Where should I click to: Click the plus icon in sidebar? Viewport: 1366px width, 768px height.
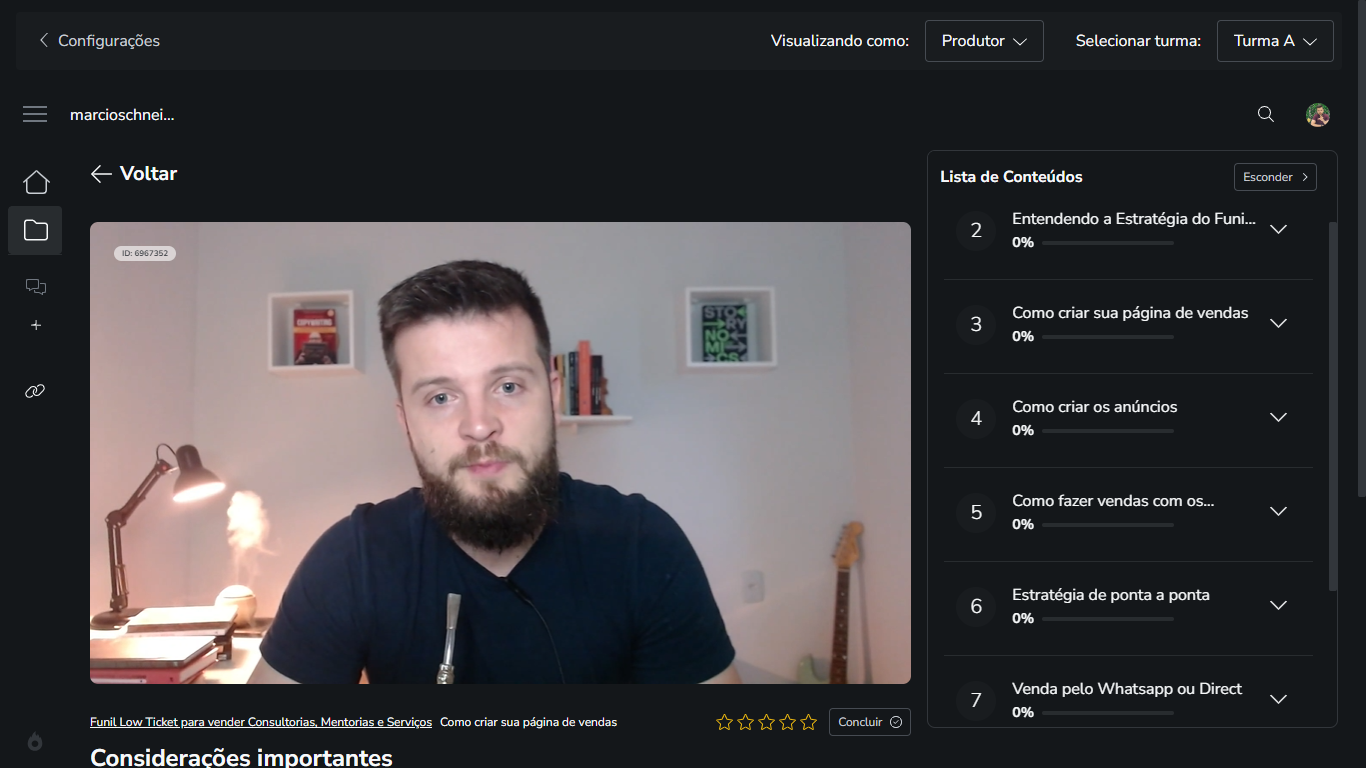click(x=36, y=325)
